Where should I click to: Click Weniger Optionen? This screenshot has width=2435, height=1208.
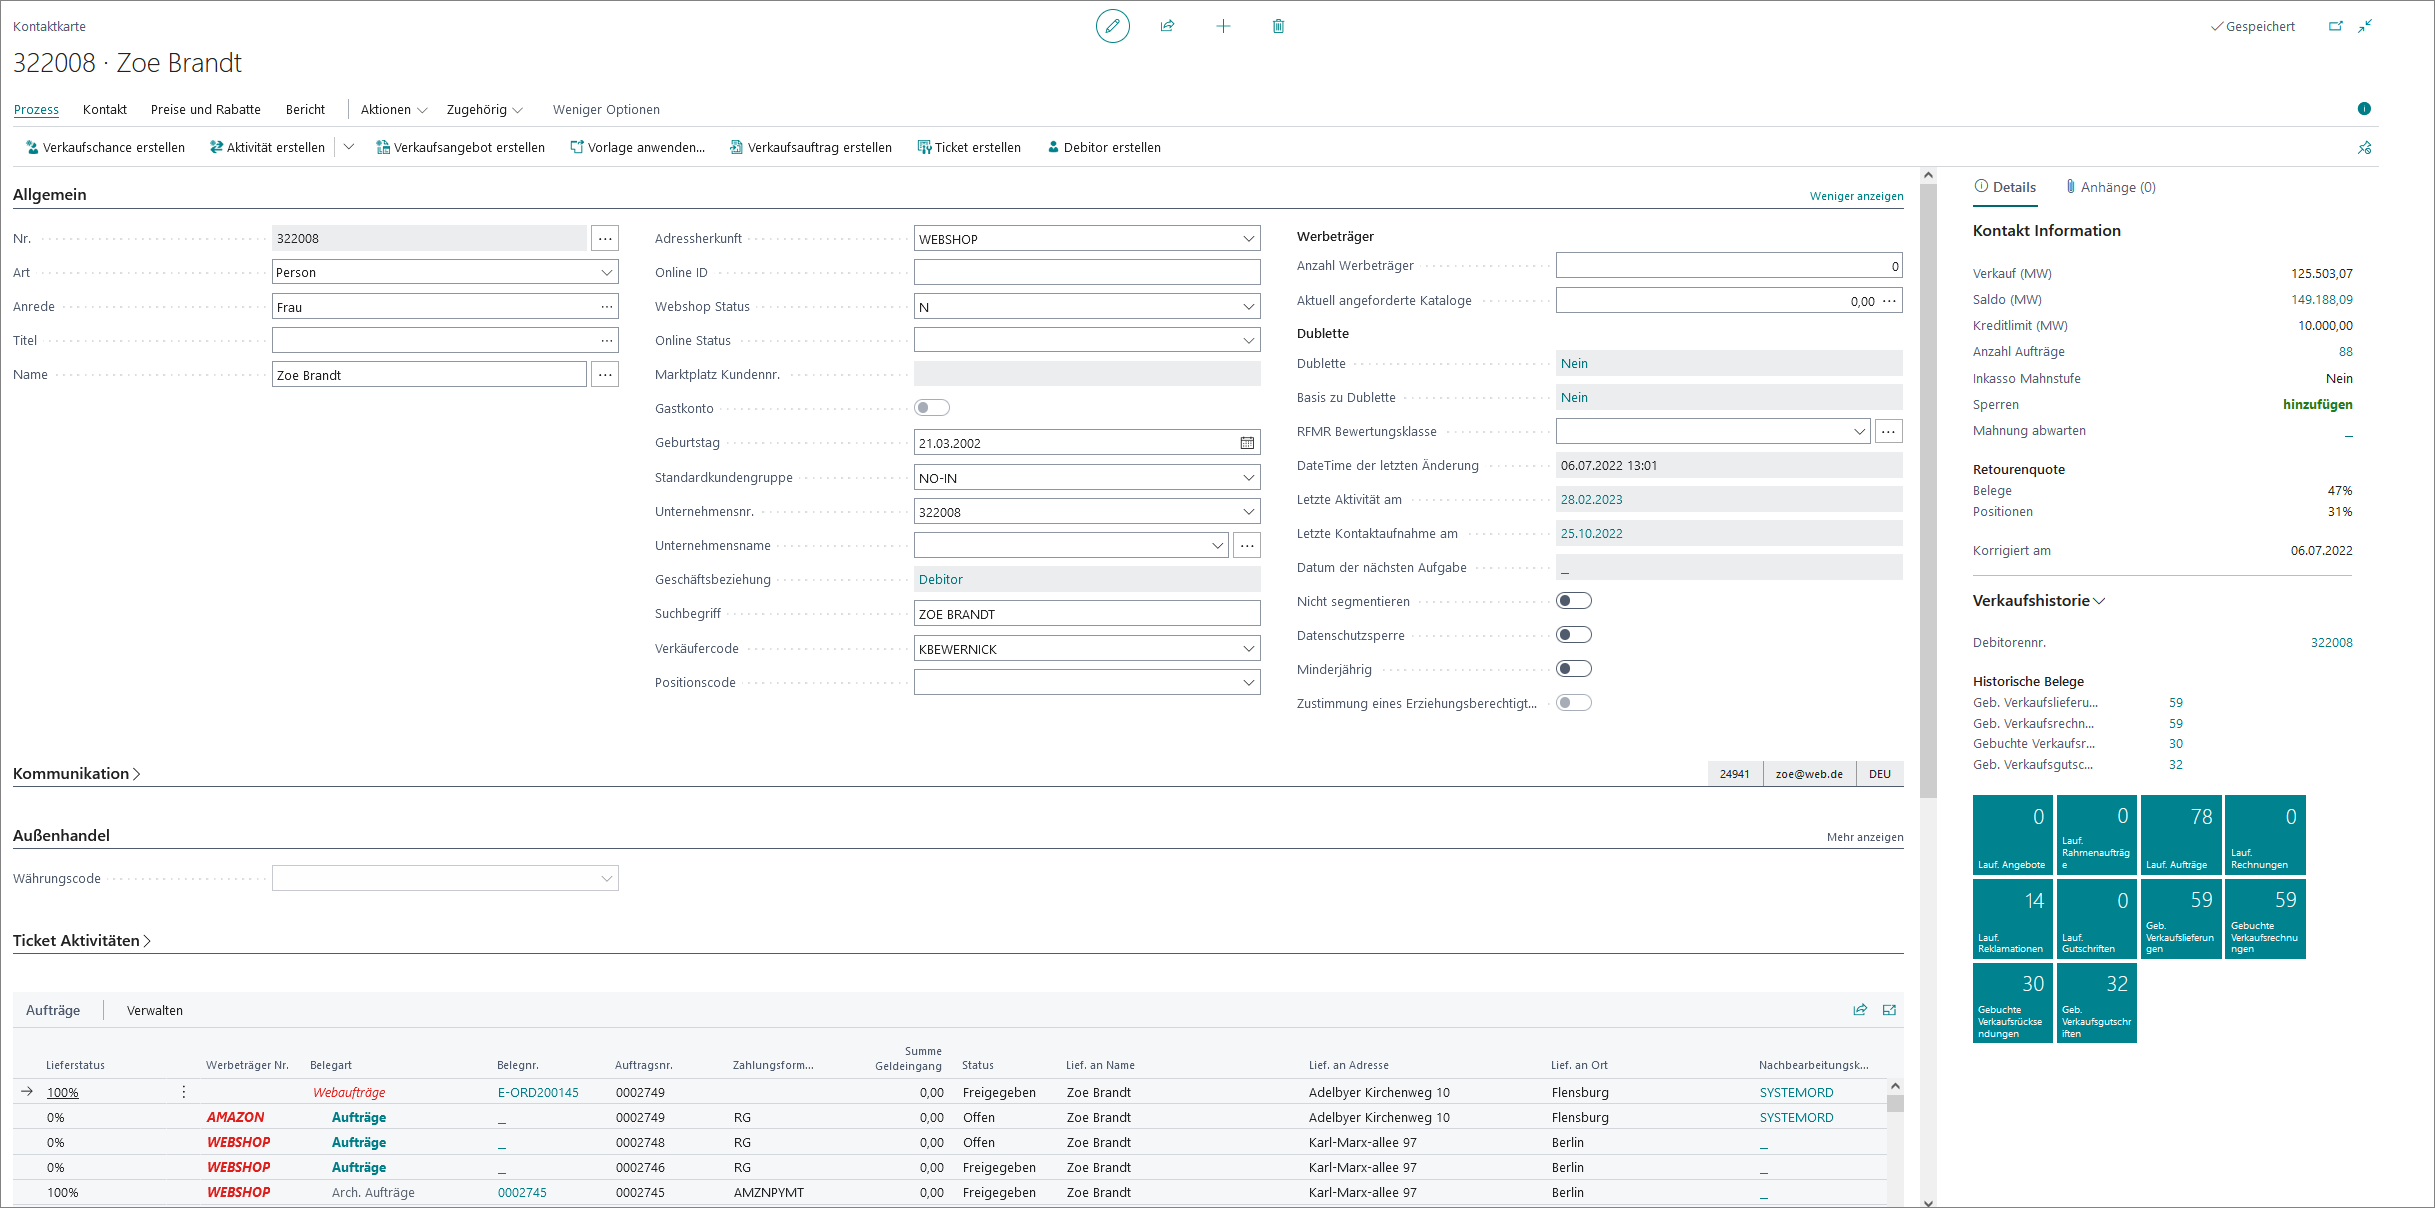click(x=606, y=110)
